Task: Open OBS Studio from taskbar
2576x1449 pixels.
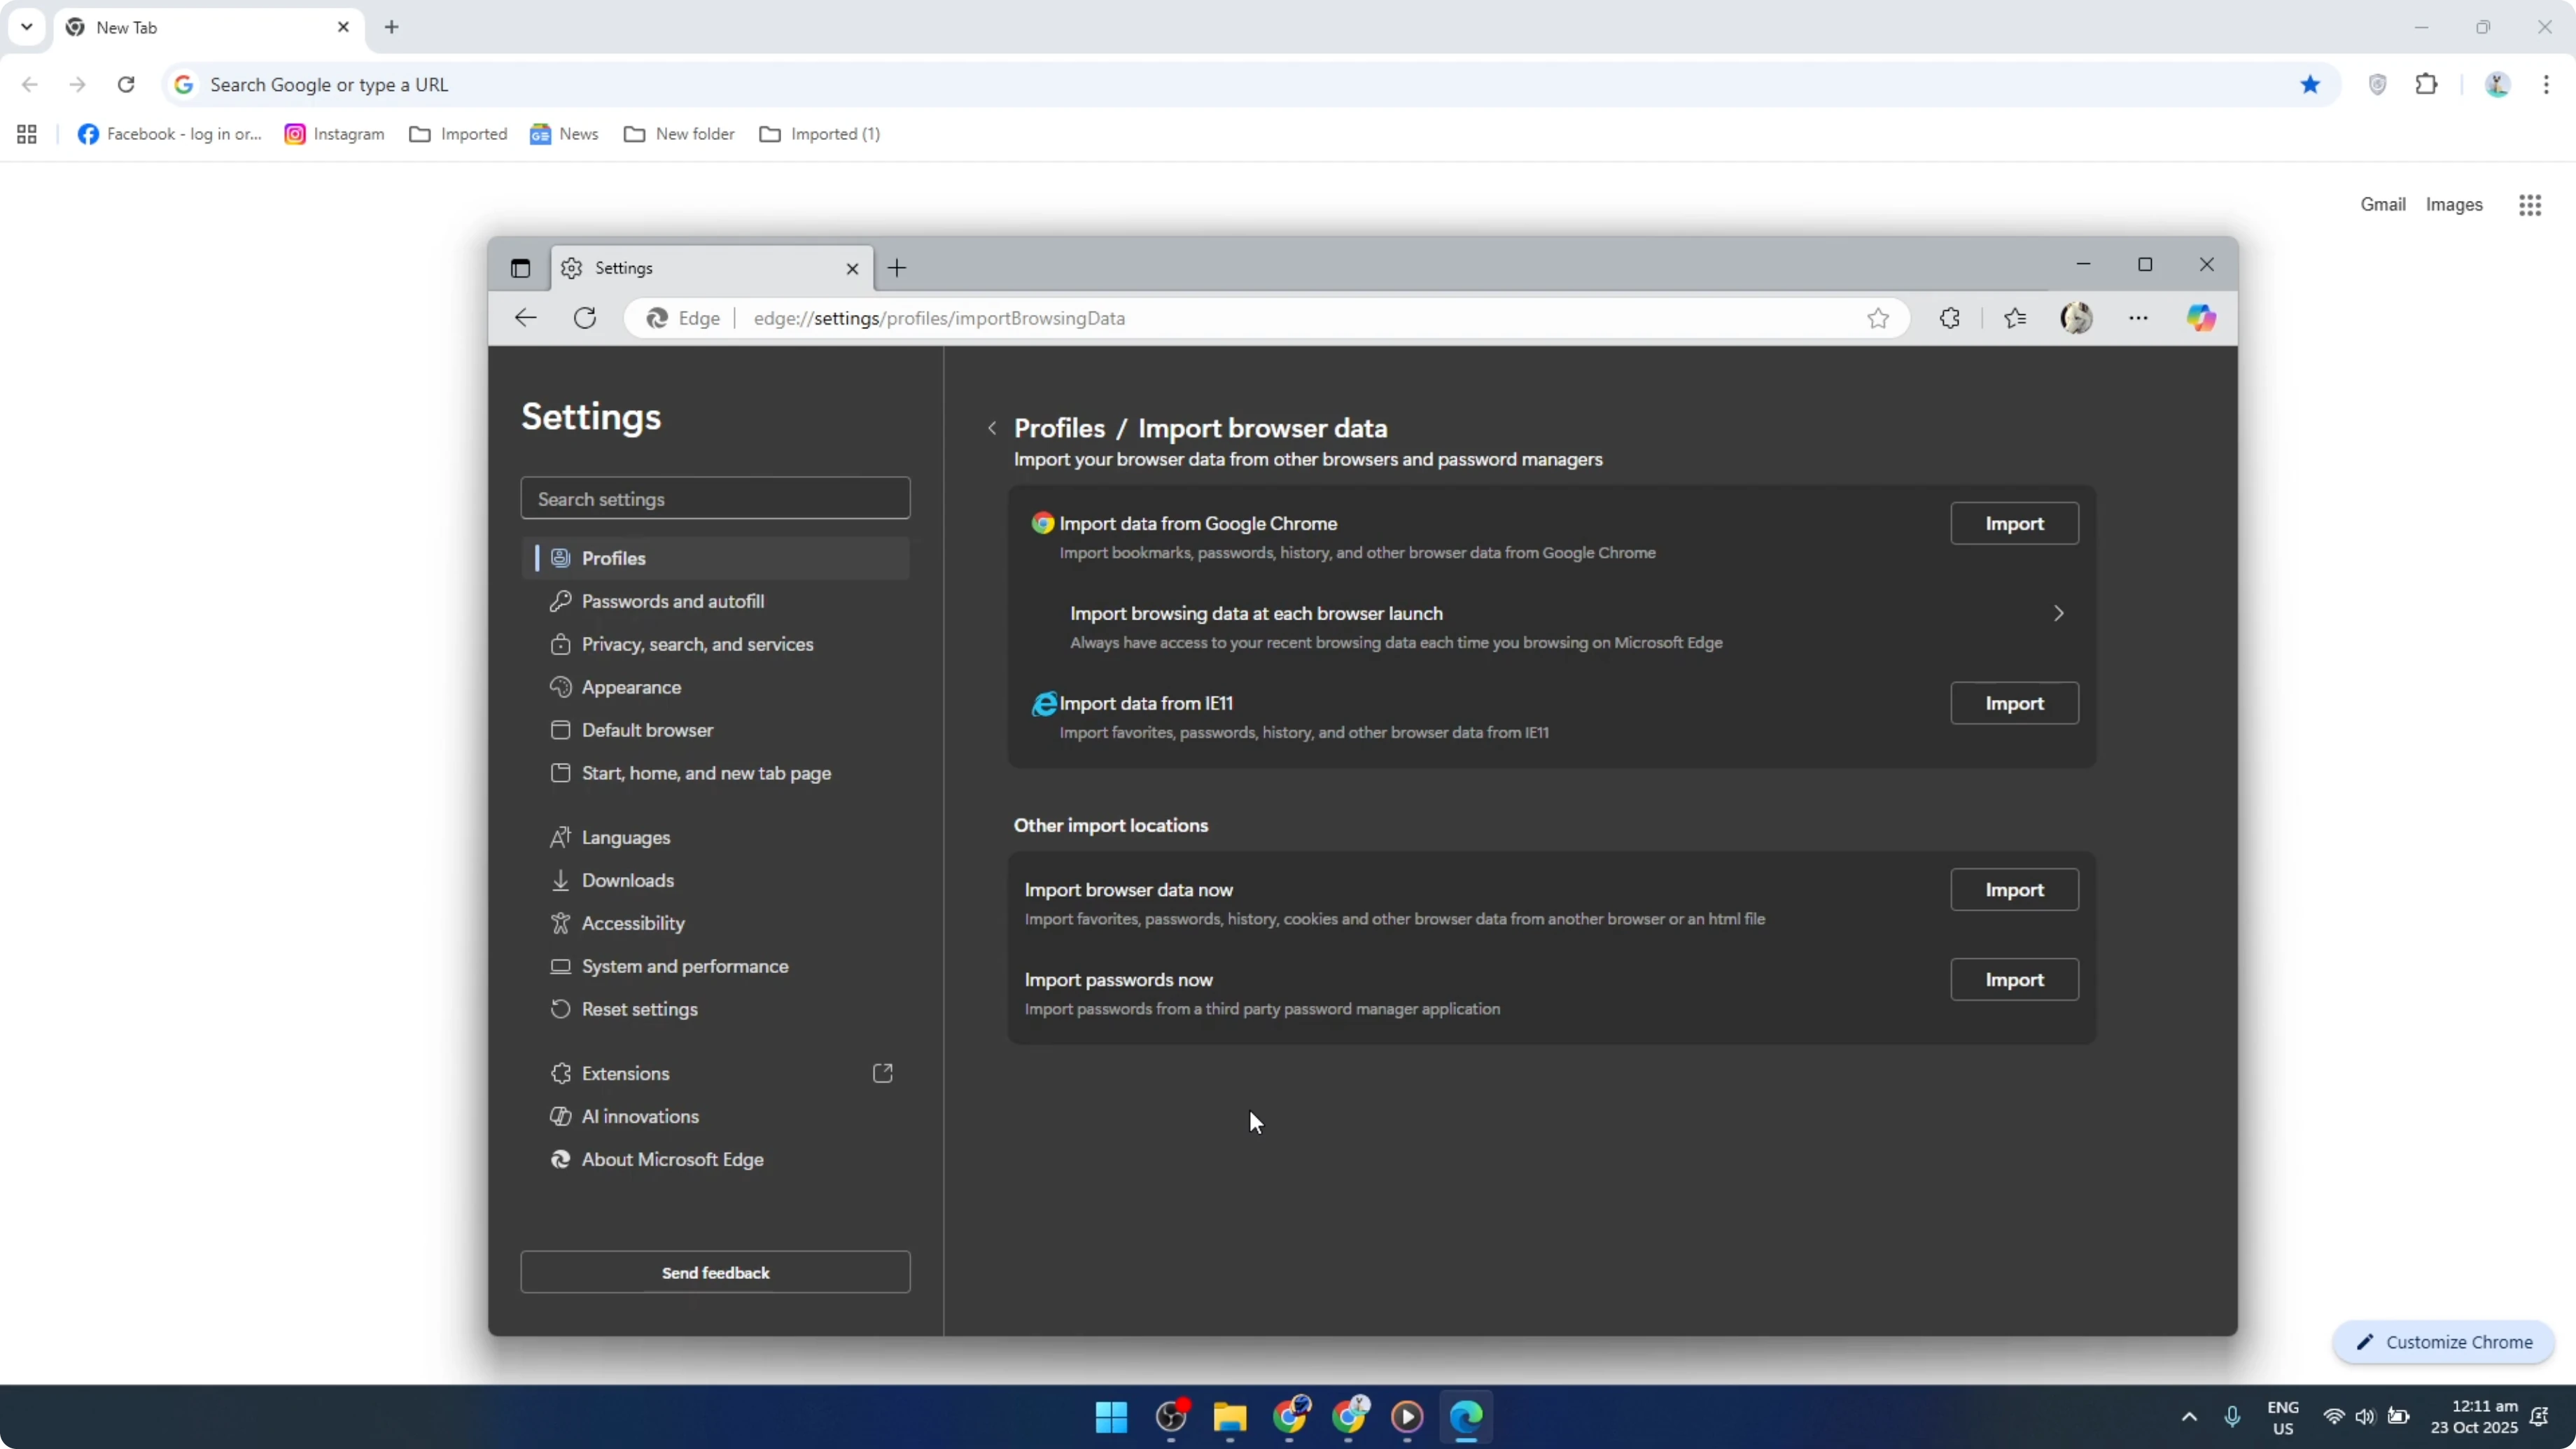Action: coord(1171,1417)
